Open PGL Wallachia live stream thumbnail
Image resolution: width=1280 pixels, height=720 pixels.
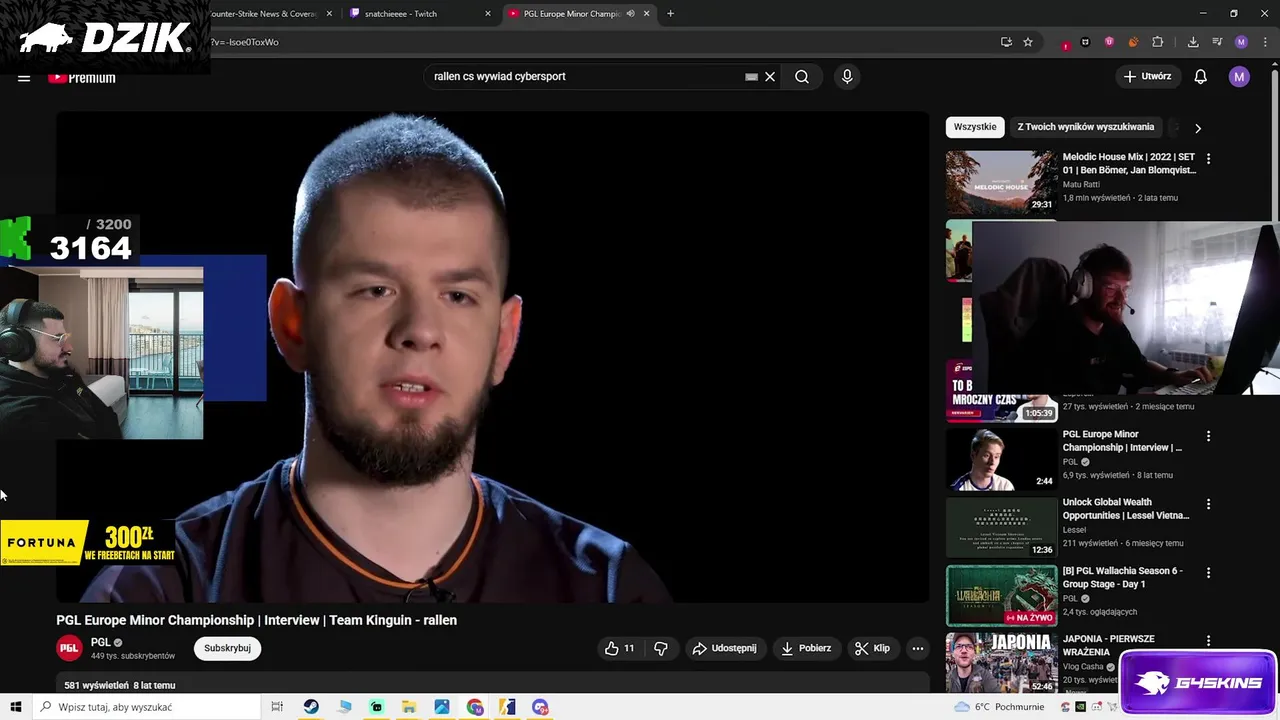pyautogui.click(x=1001, y=595)
